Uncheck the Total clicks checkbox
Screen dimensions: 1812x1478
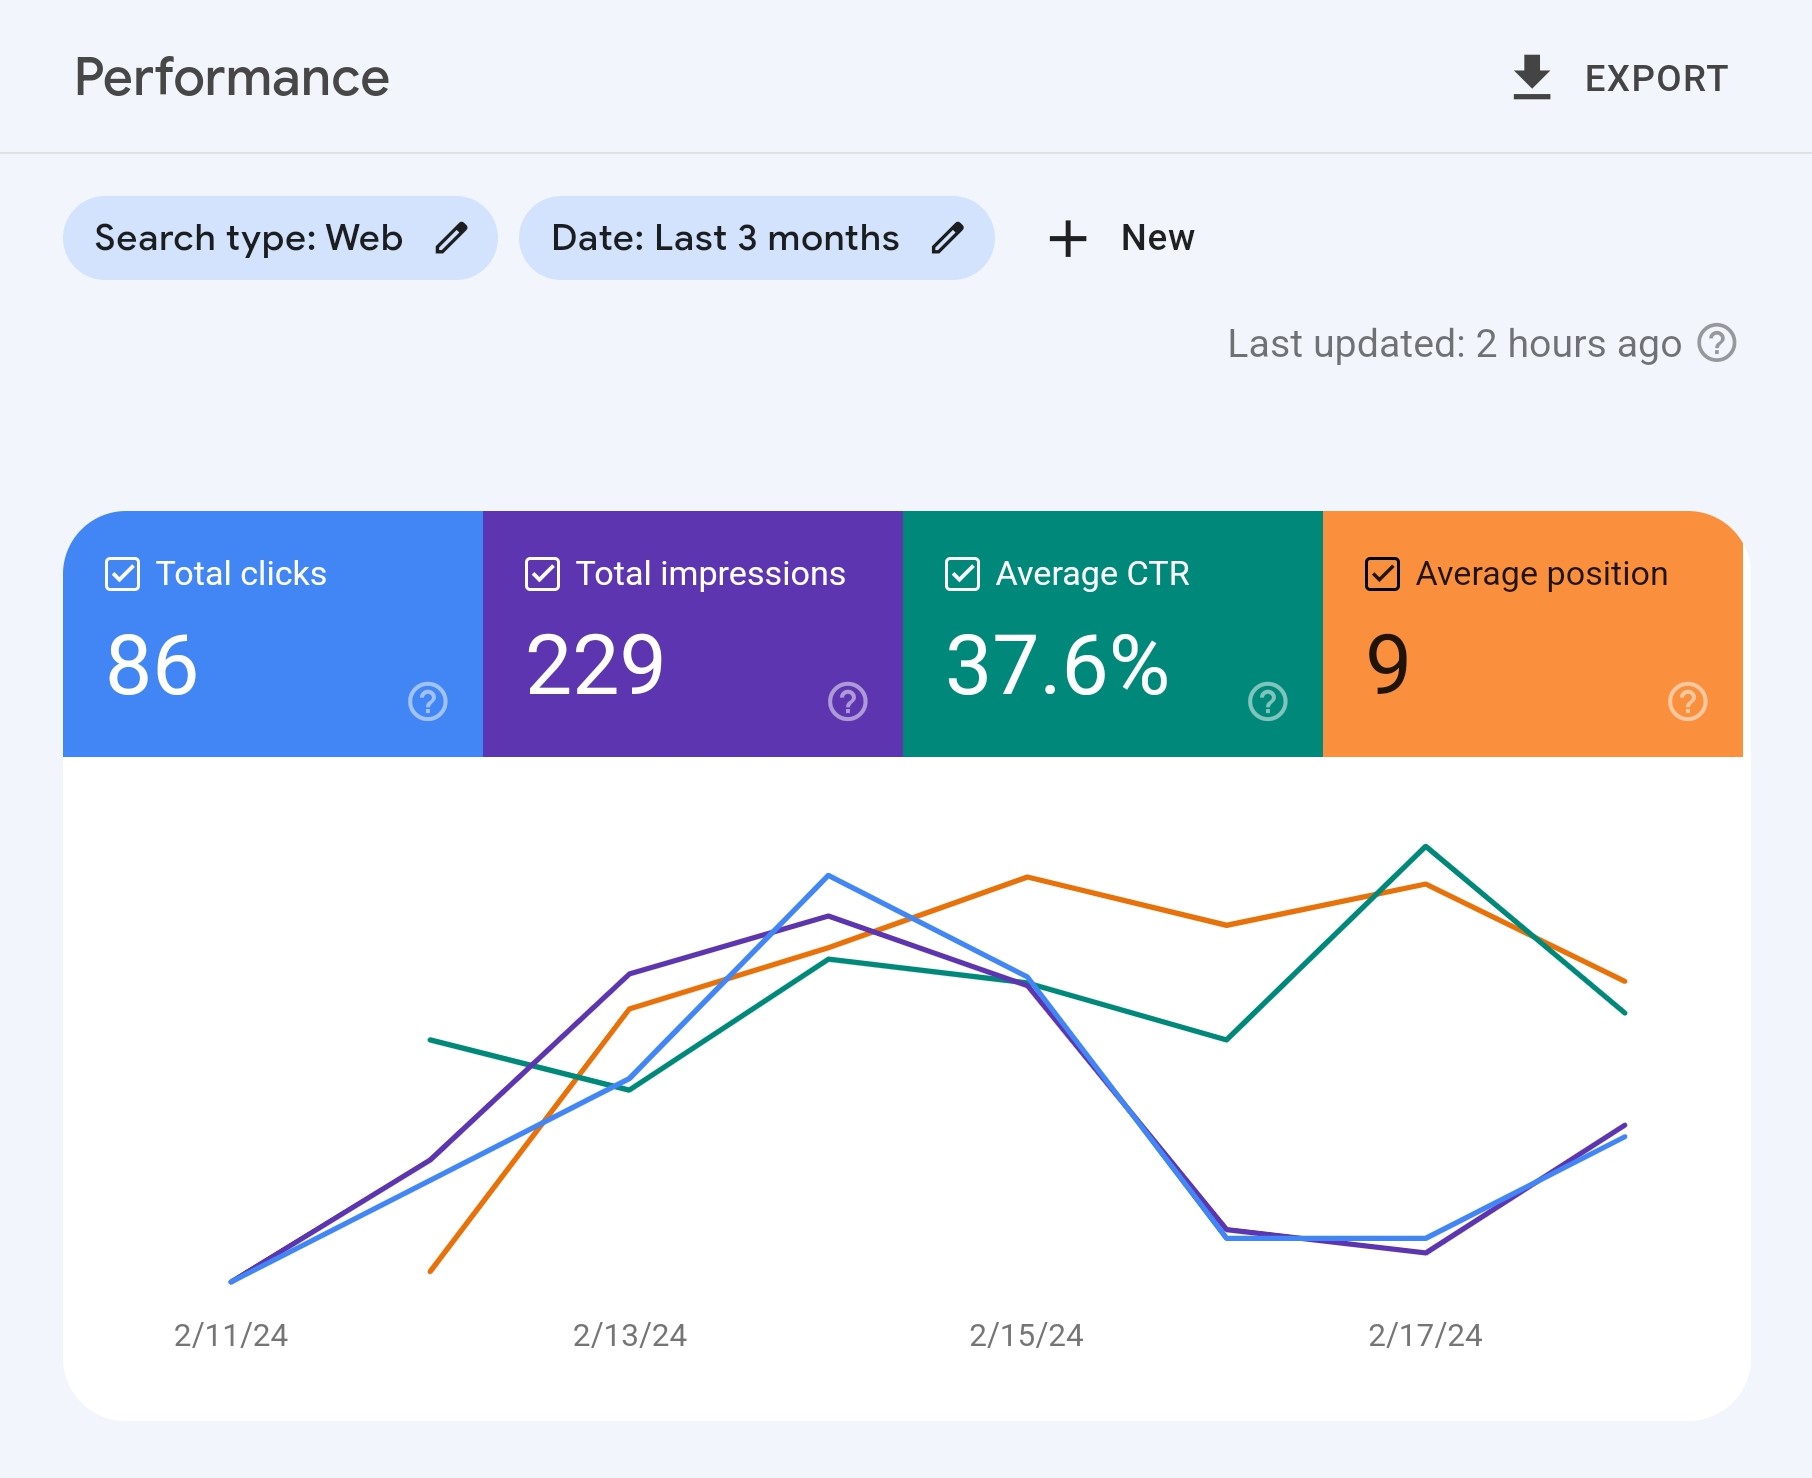point(122,574)
